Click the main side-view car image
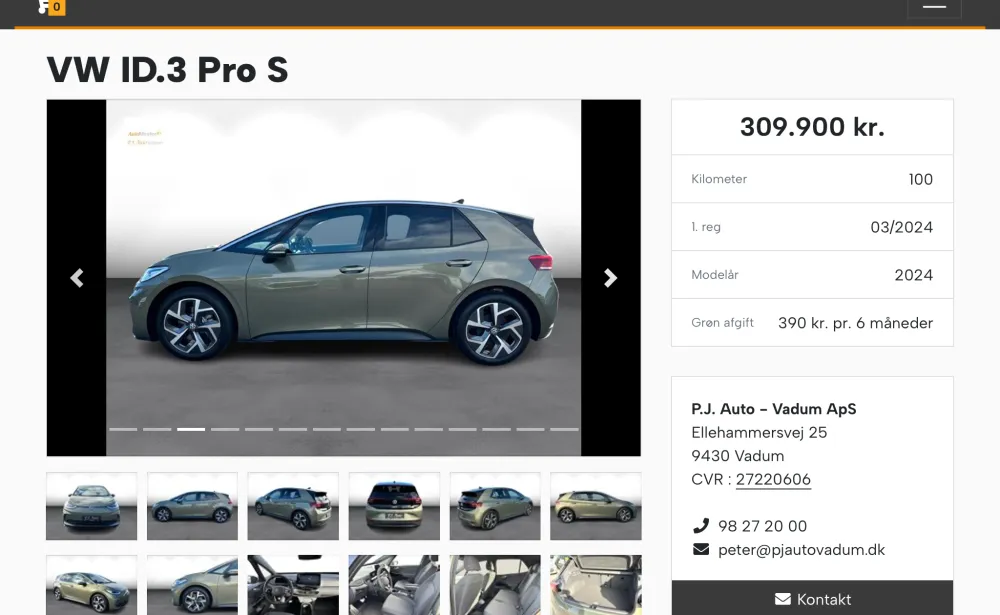Image resolution: width=1000 pixels, height=615 pixels. [344, 278]
